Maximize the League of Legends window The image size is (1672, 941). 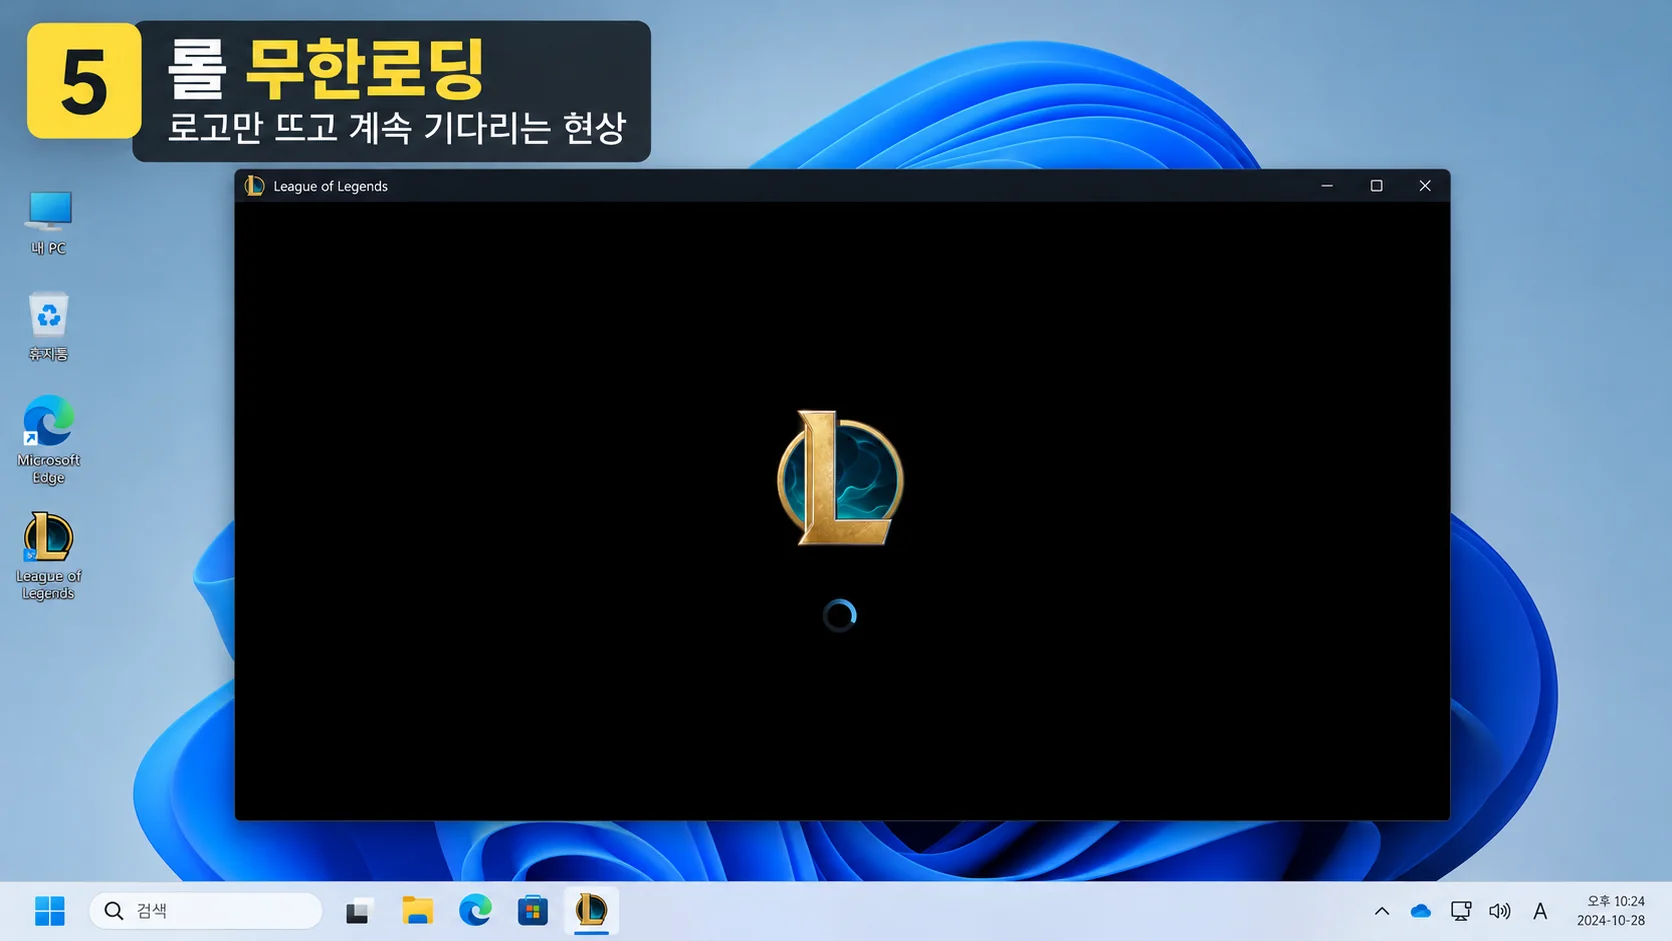[1376, 186]
